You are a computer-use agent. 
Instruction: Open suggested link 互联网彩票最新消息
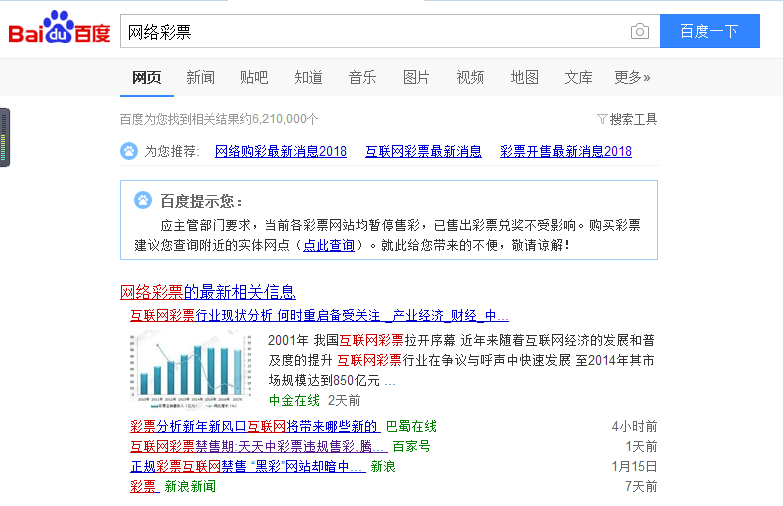pyautogui.click(x=423, y=151)
